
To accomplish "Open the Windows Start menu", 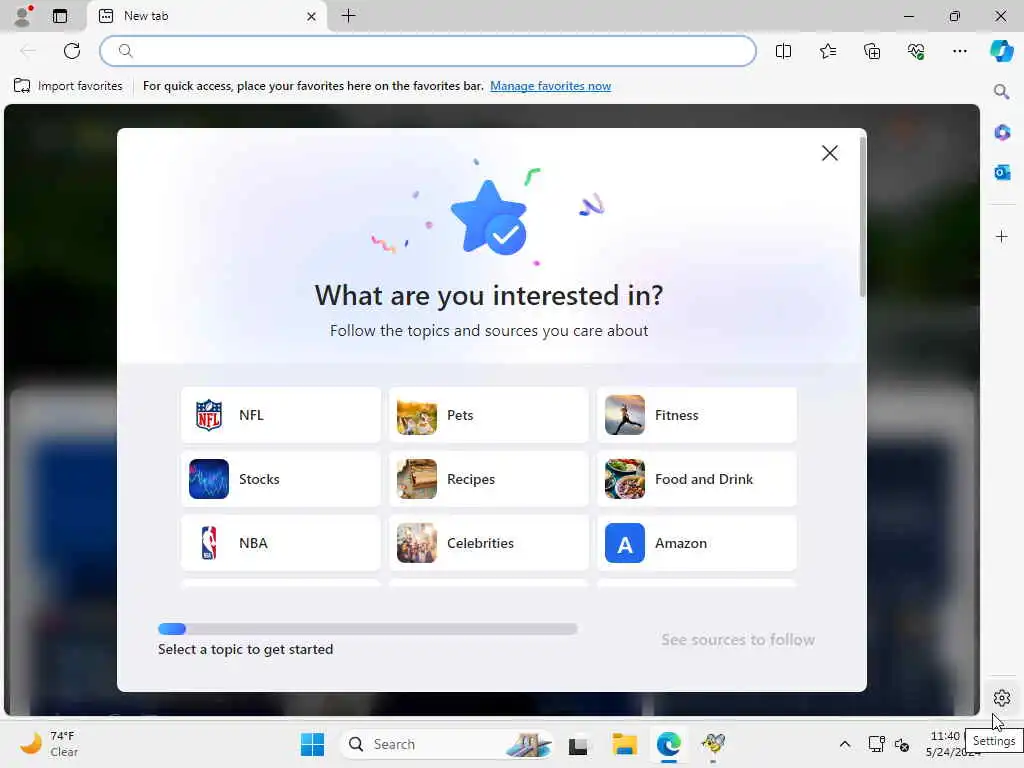I will coord(312,744).
